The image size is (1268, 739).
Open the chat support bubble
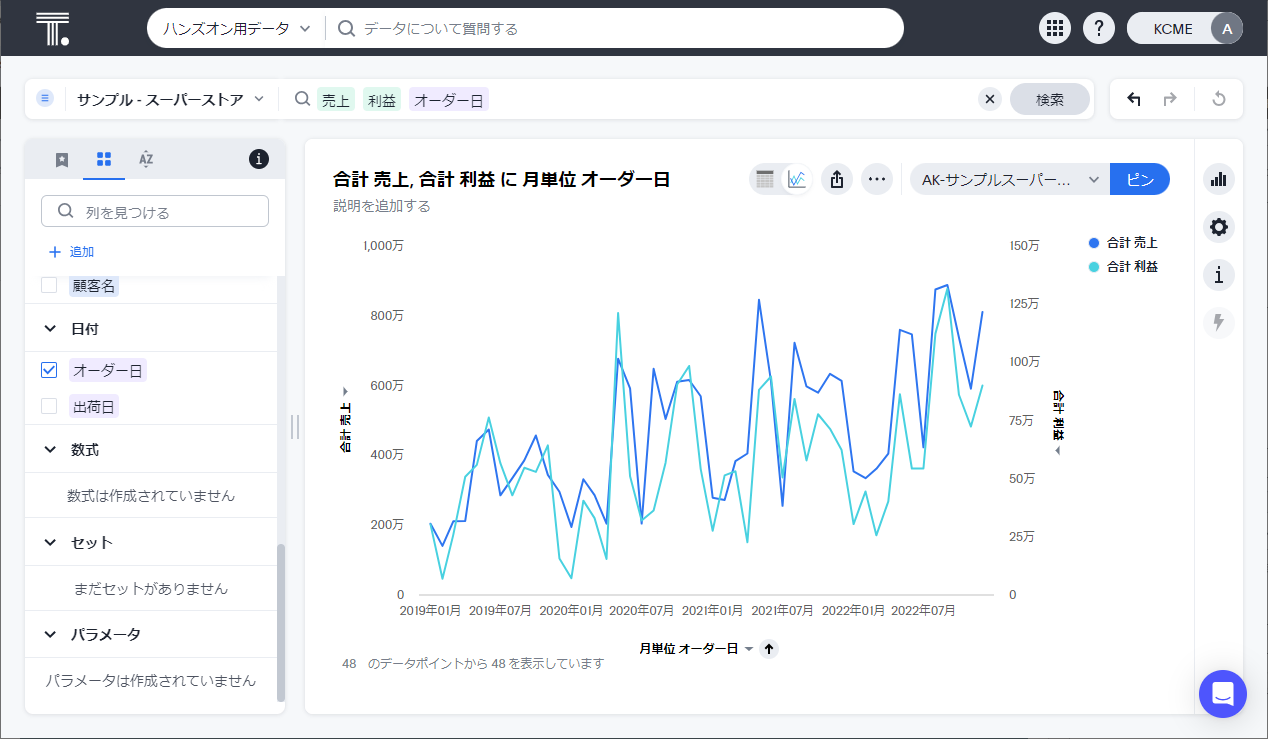coord(1222,694)
